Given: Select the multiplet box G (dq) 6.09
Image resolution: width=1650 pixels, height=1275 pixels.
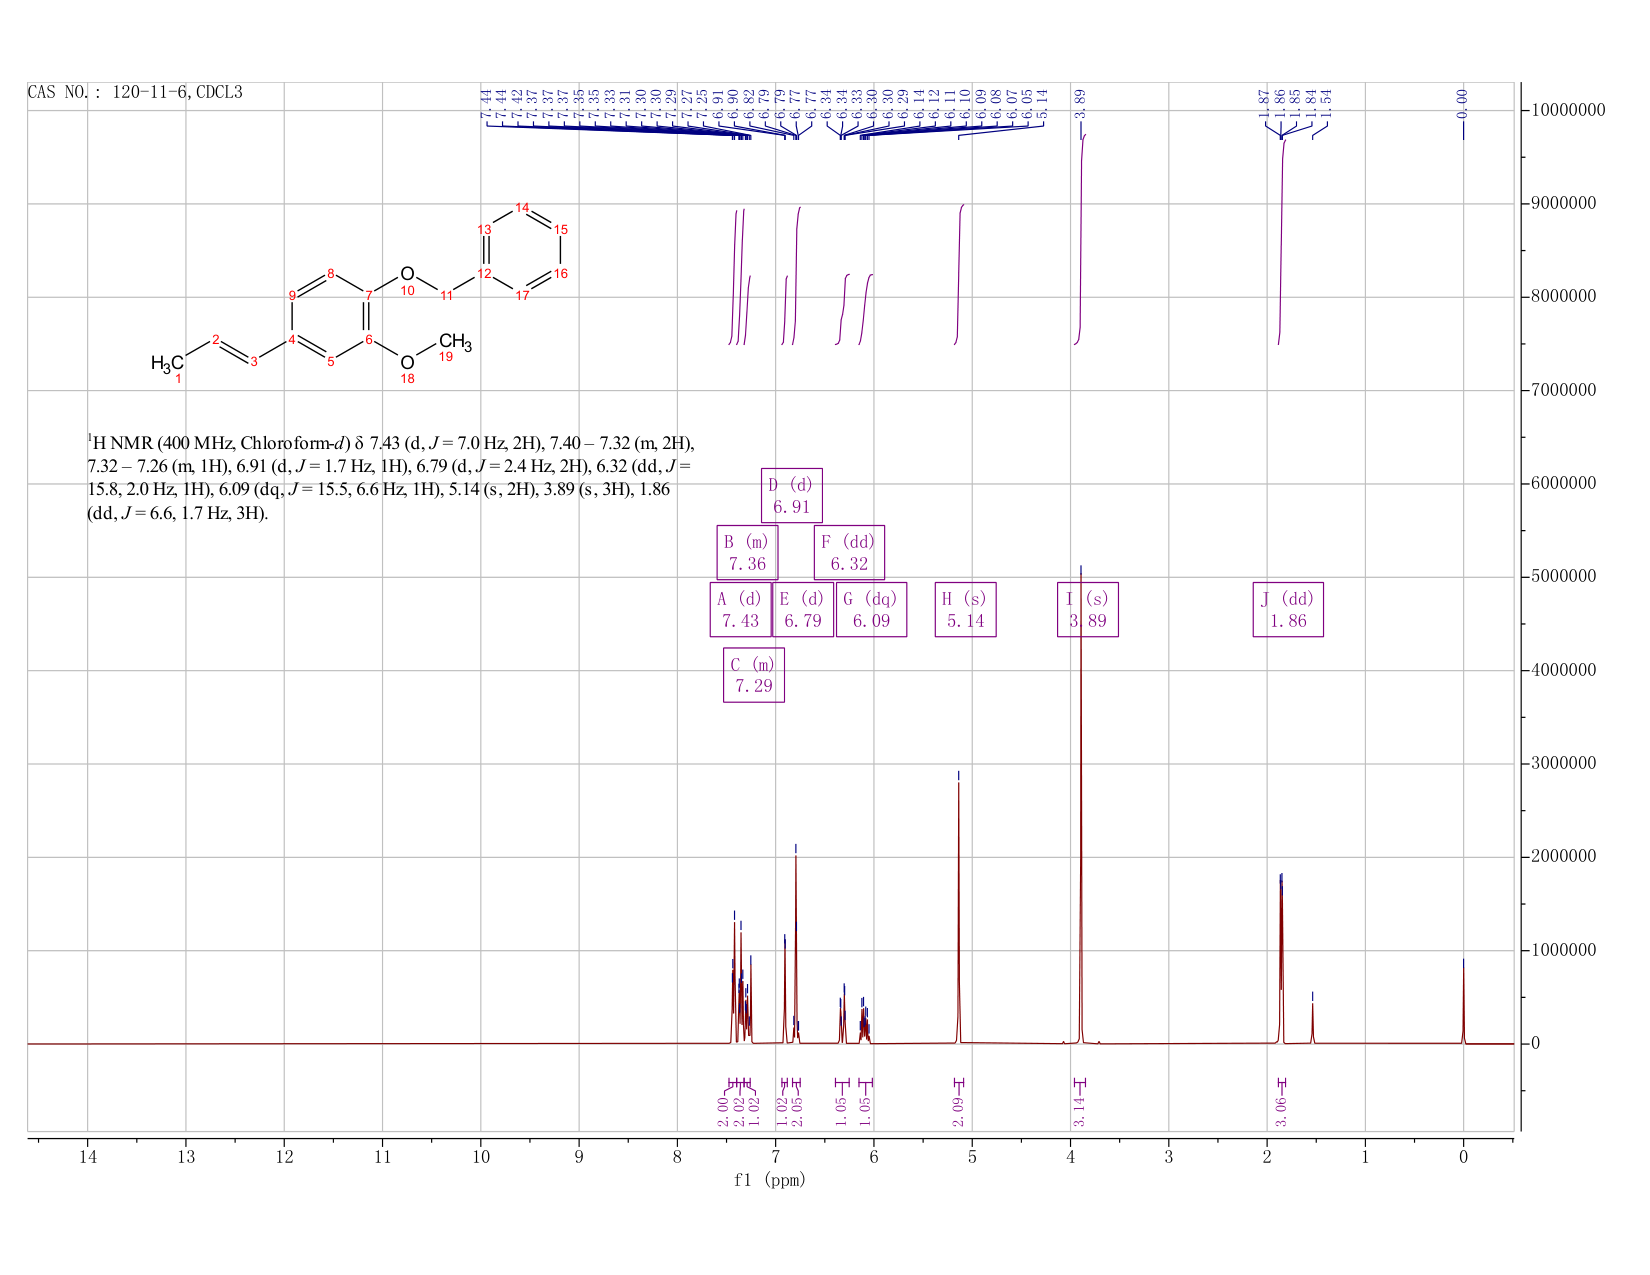Looking at the screenshot, I should 871,610.
